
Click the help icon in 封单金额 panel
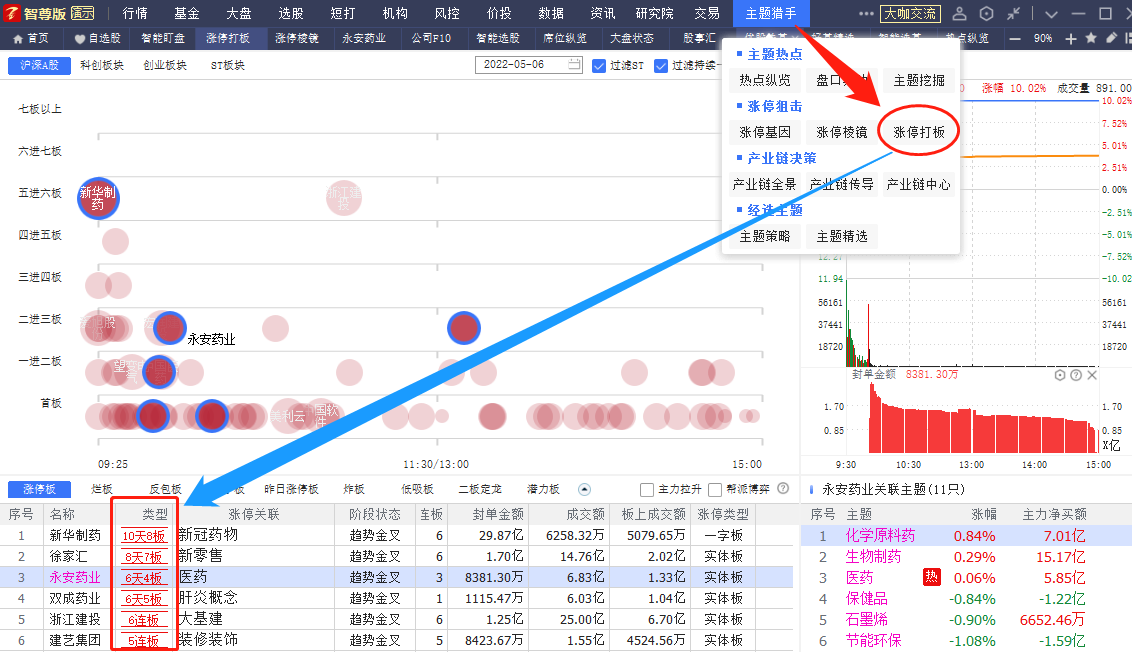tap(1076, 375)
